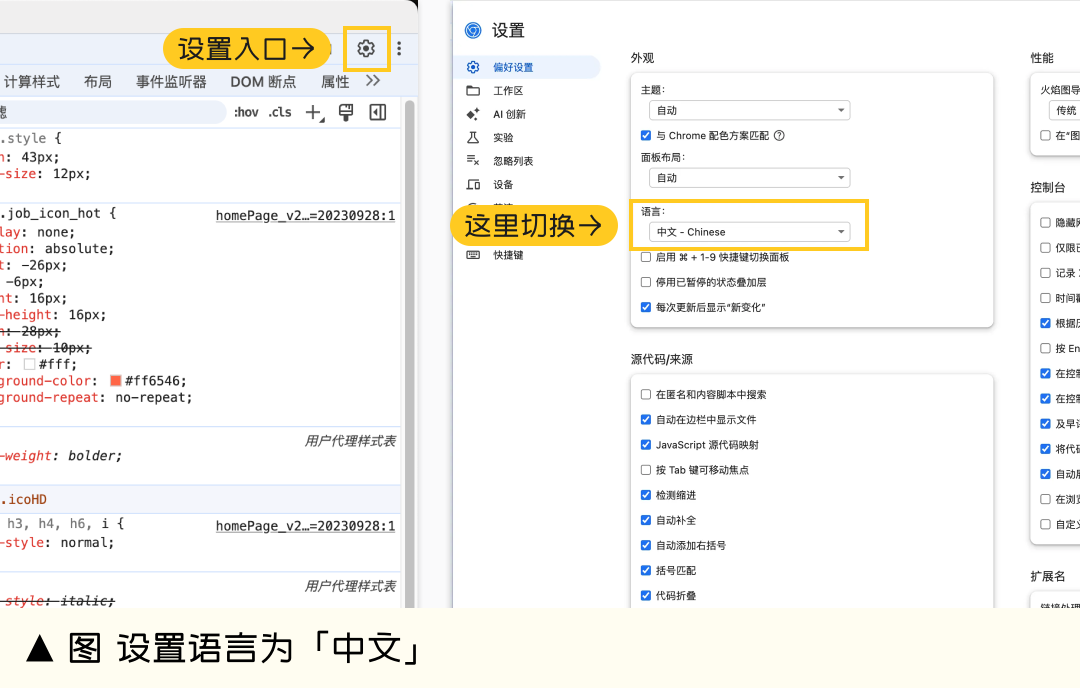Check the 在匿名和内容脚本中搜索 option

click(646, 395)
